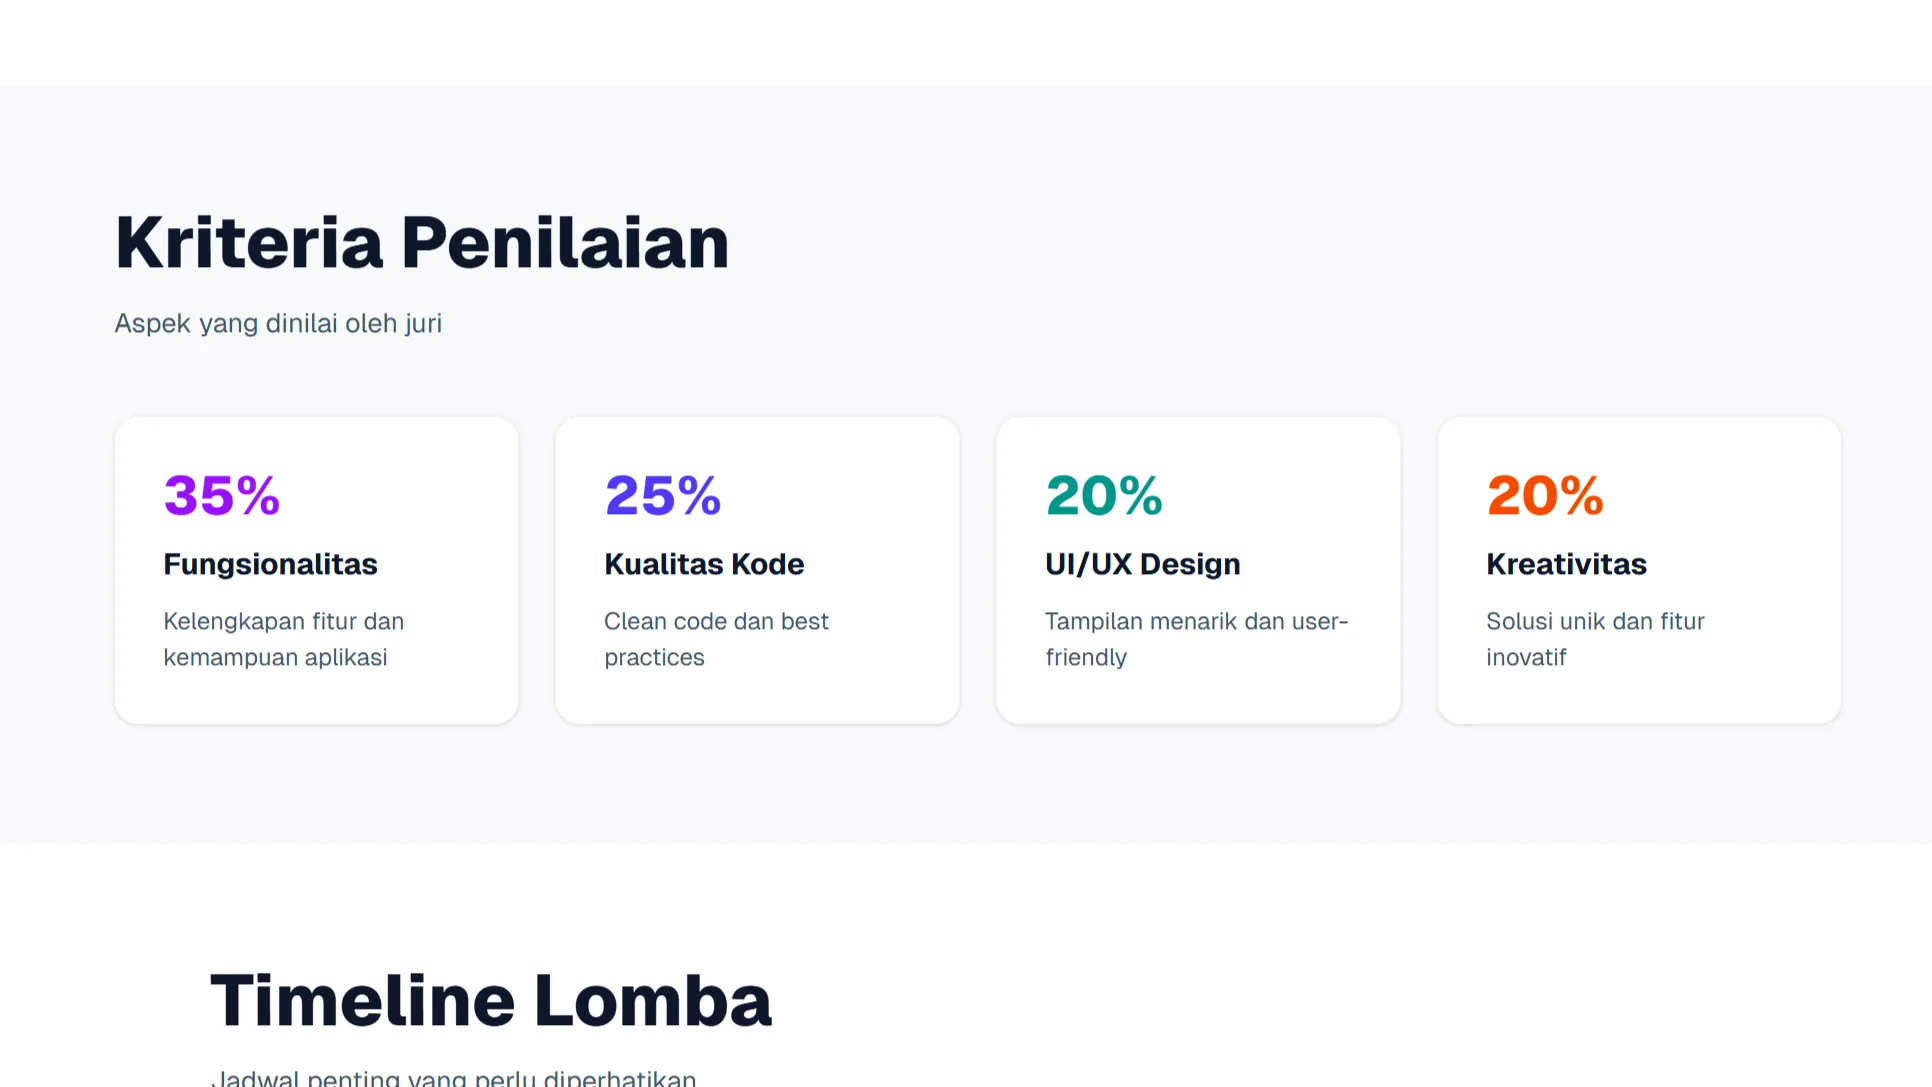Click the orange 20% percentage
This screenshot has width=1932, height=1087.
point(1545,495)
